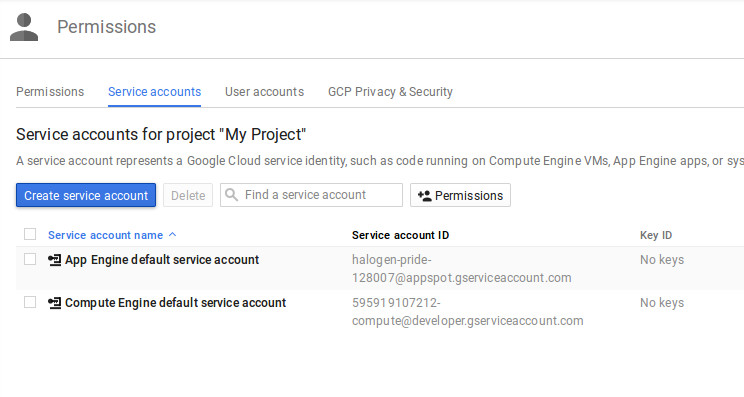Check the App Engine default service account box
The height and width of the screenshot is (397, 744).
coord(30,259)
